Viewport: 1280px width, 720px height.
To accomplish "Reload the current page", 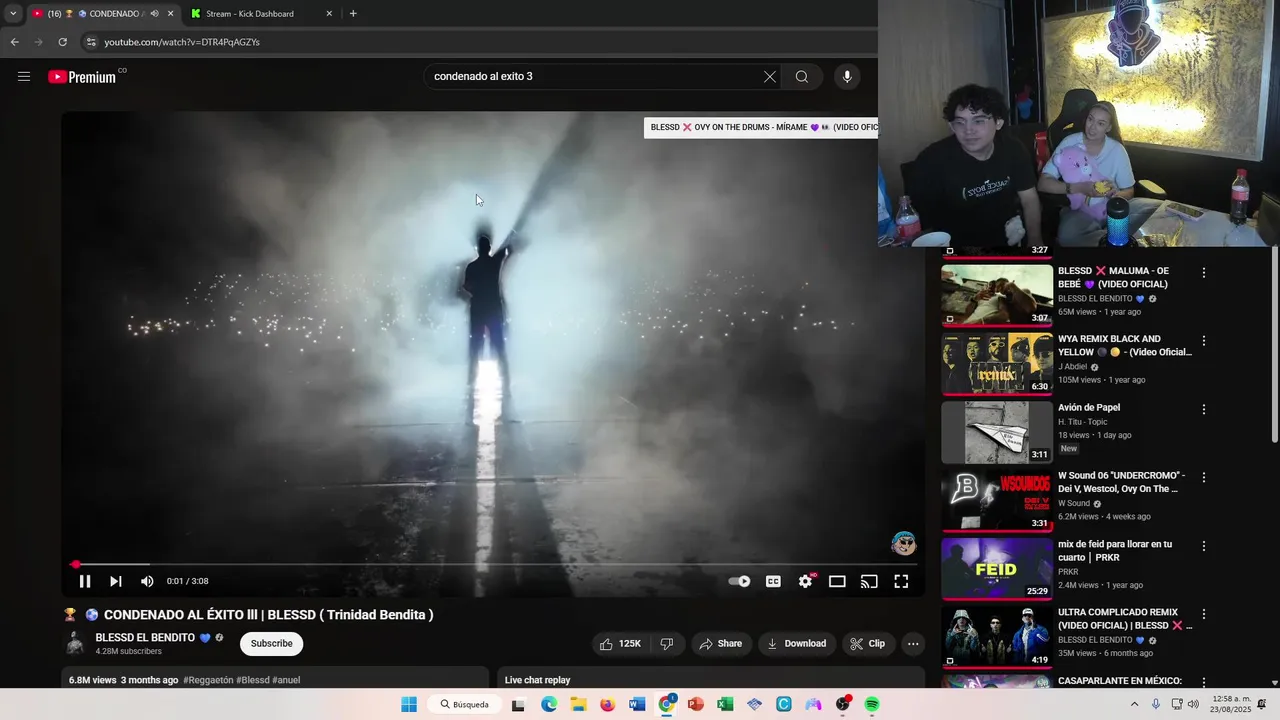I will pyautogui.click(x=62, y=42).
